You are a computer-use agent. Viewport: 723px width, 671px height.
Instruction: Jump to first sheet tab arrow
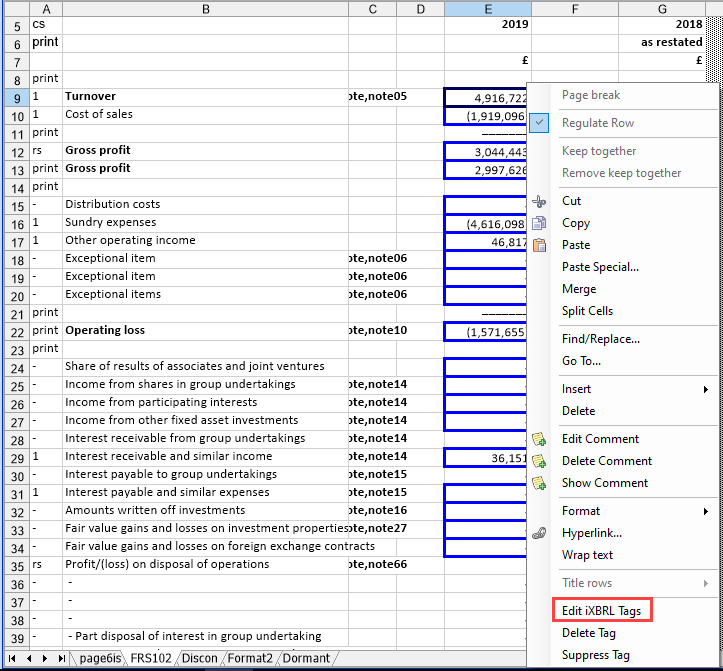12,659
